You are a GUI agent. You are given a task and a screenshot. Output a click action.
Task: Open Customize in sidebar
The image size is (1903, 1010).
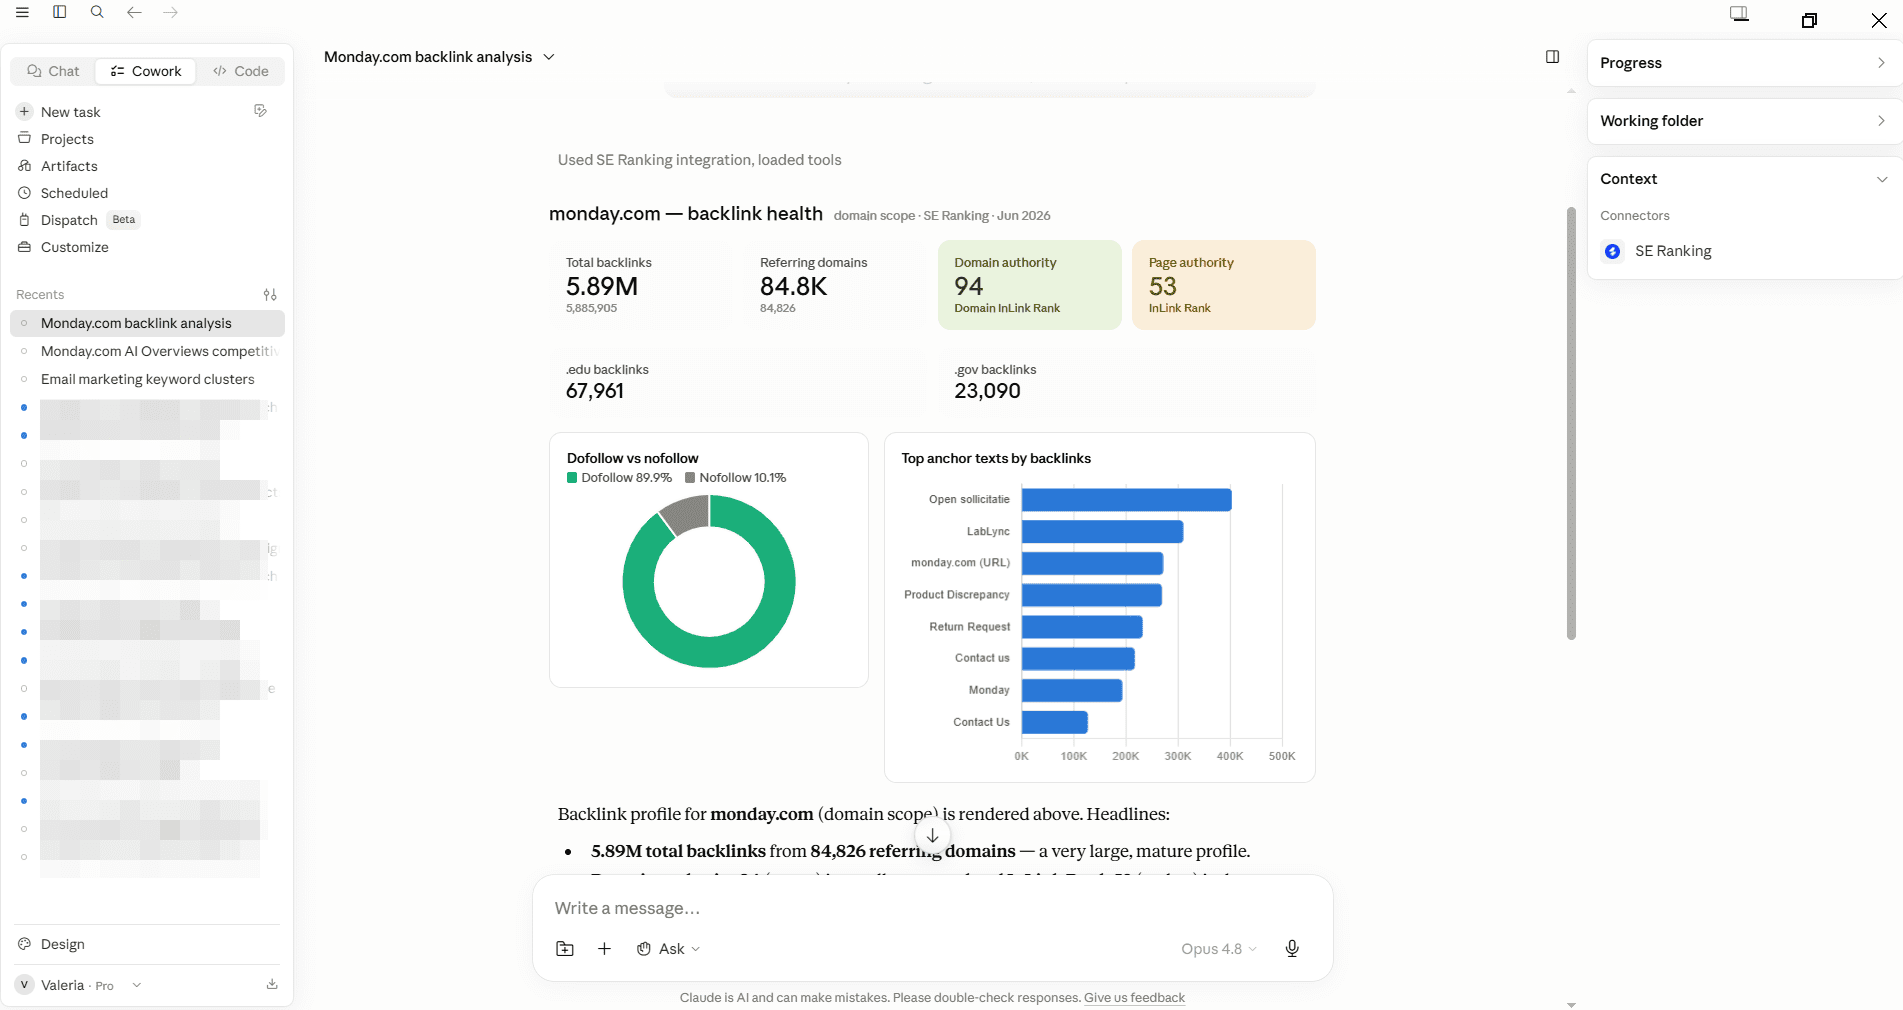pos(75,247)
